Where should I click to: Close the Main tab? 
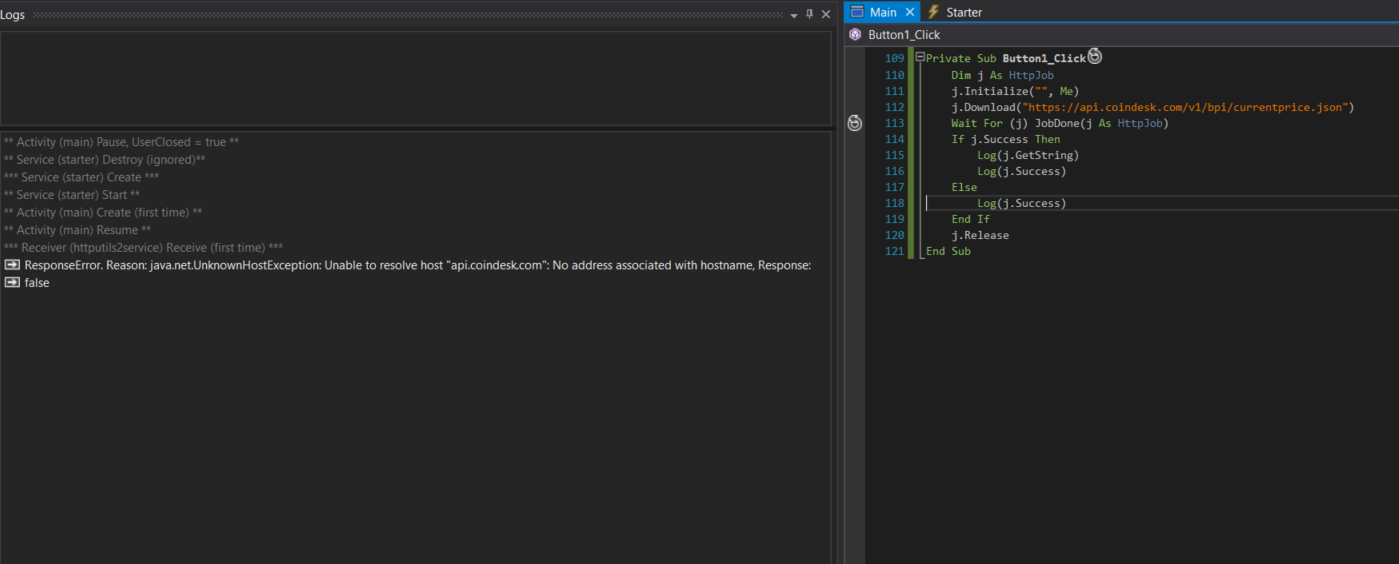point(910,12)
